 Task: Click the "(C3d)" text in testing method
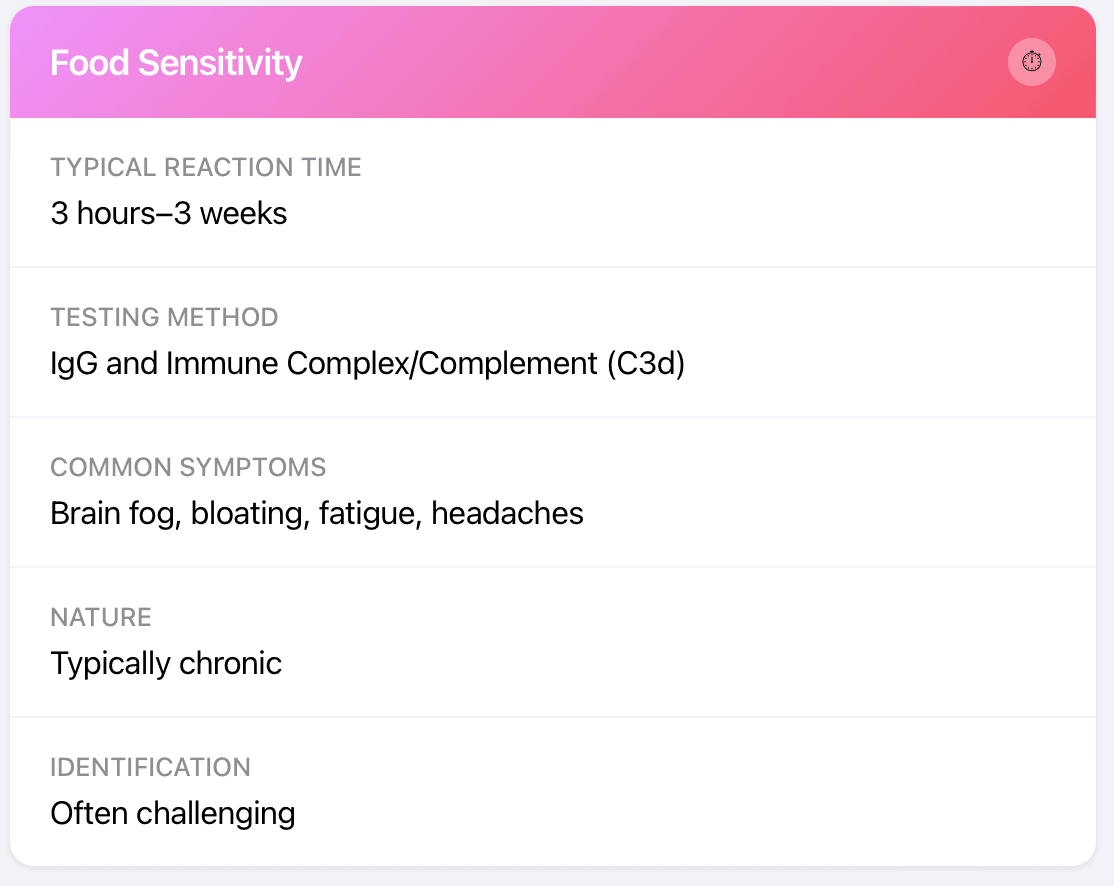645,363
